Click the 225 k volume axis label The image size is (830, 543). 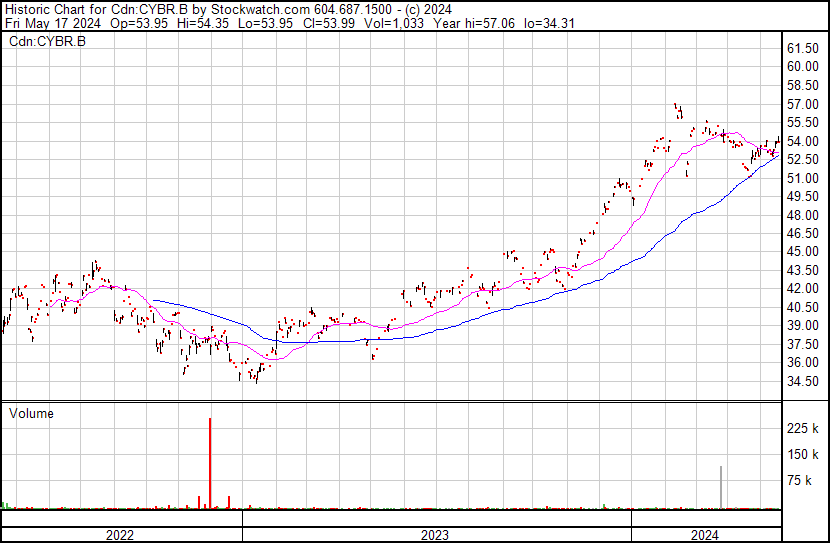pos(803,428)
